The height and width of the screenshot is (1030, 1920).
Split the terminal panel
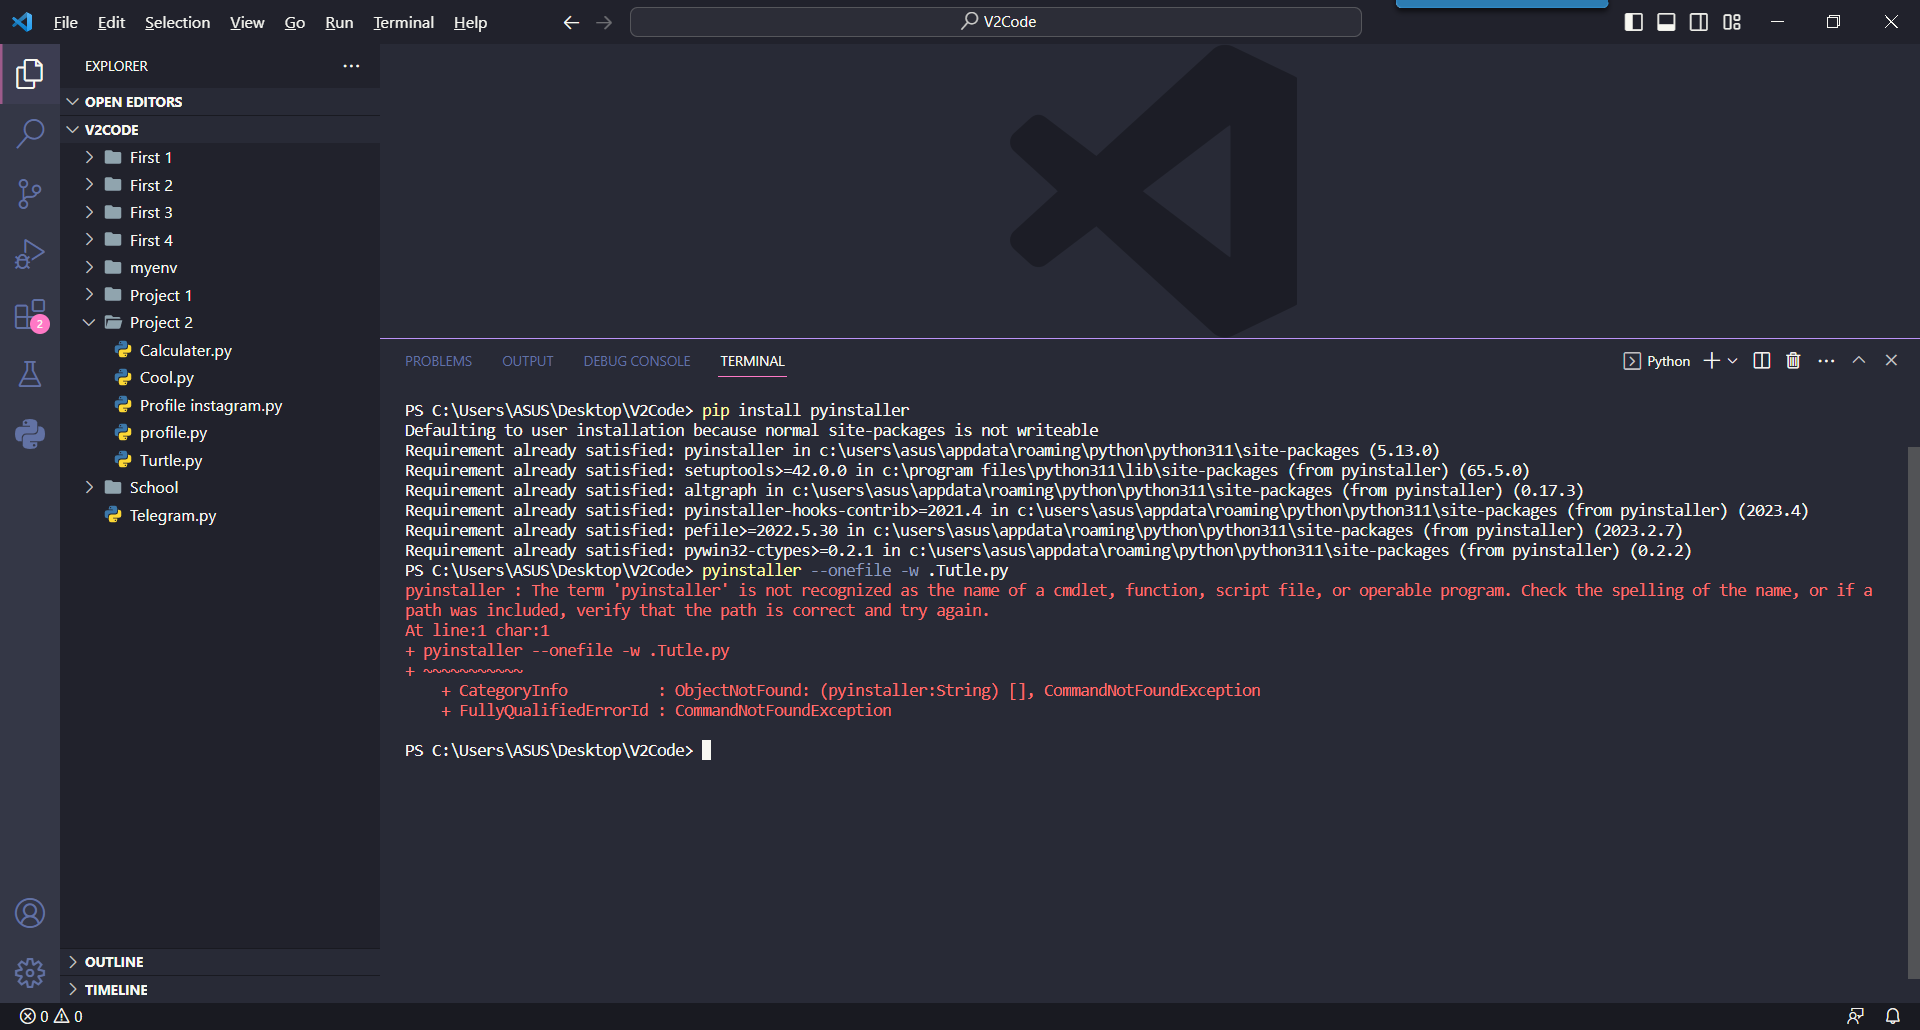1762,361
